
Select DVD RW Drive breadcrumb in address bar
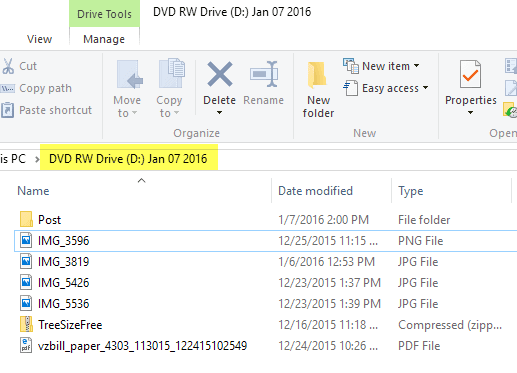(x=128, y=159)
